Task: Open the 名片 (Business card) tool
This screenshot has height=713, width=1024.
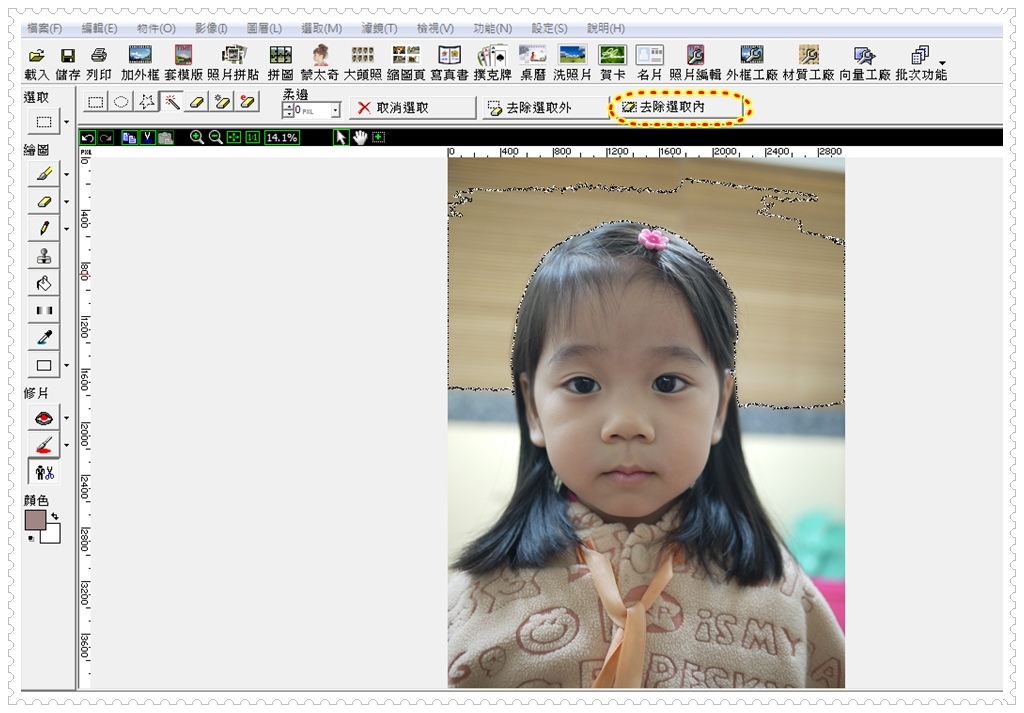Action: pos(649,63)
